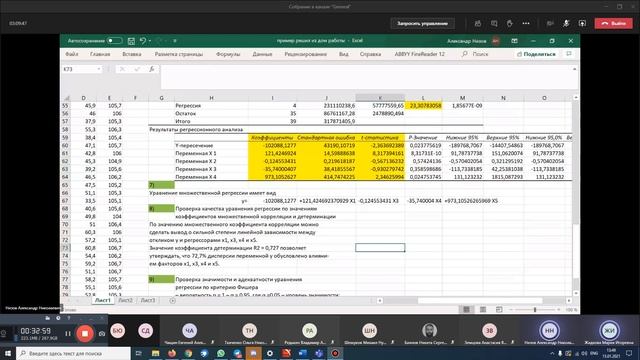Click the БЮ participant avatar
The height and width of the screenshot is (360, 640).
pos(118,331)
